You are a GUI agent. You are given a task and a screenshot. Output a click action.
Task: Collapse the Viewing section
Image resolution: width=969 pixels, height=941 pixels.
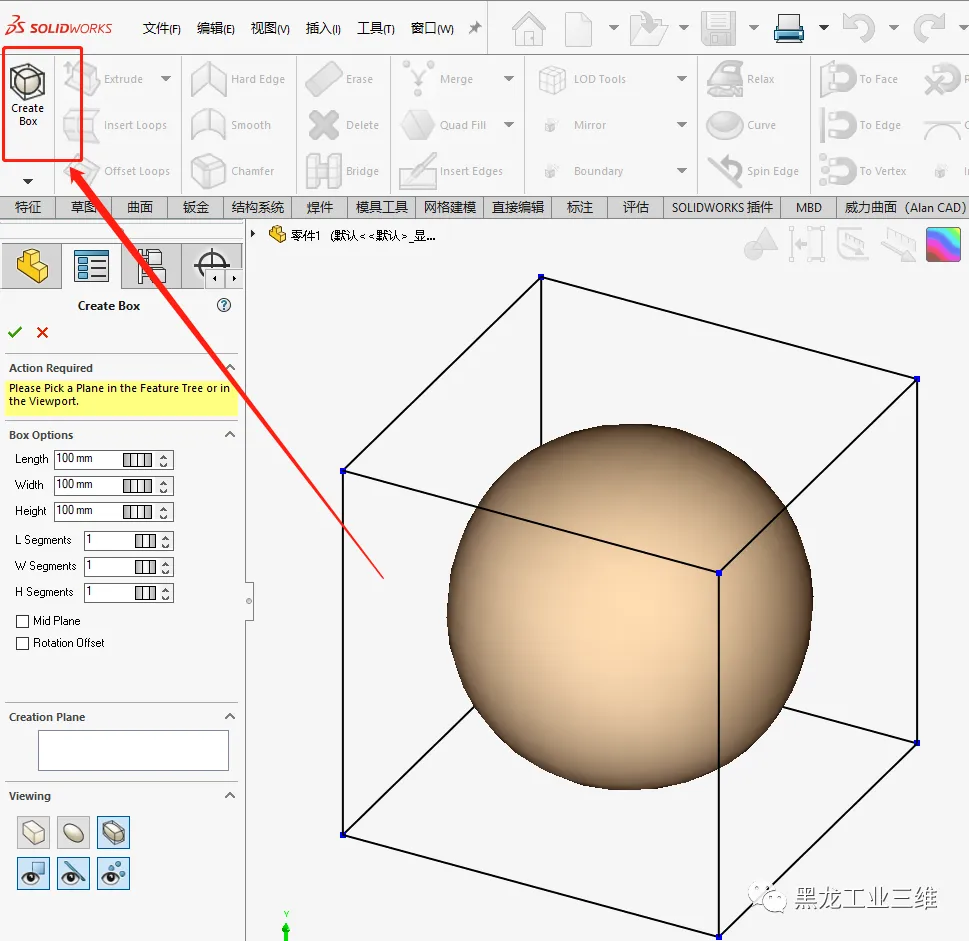[230, 795]
